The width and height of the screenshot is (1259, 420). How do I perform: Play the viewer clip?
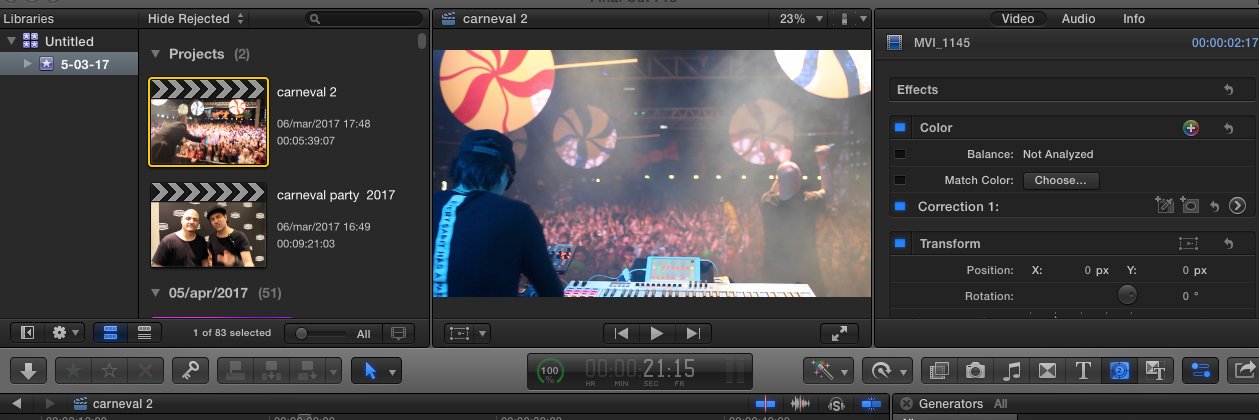click(x=657, y=333)
